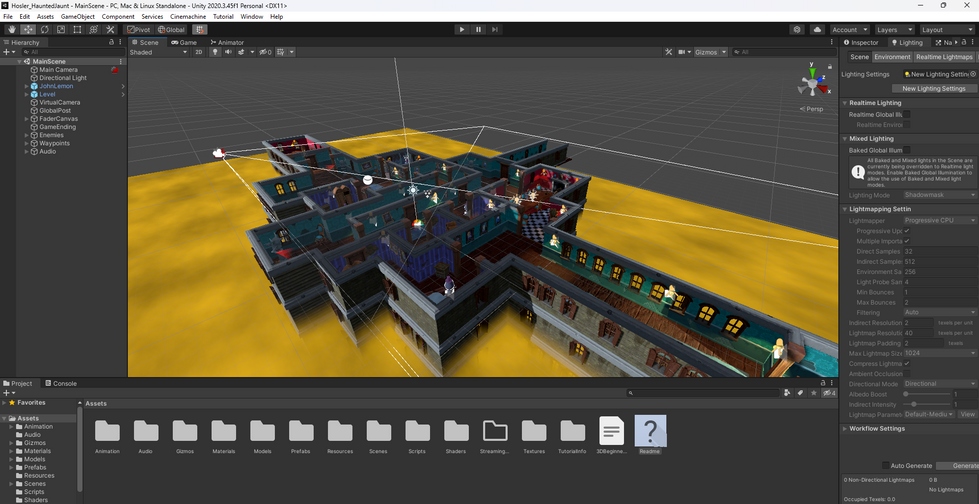
Task: Toggle grid snapping in the toolbar
Action: point(199,29)
